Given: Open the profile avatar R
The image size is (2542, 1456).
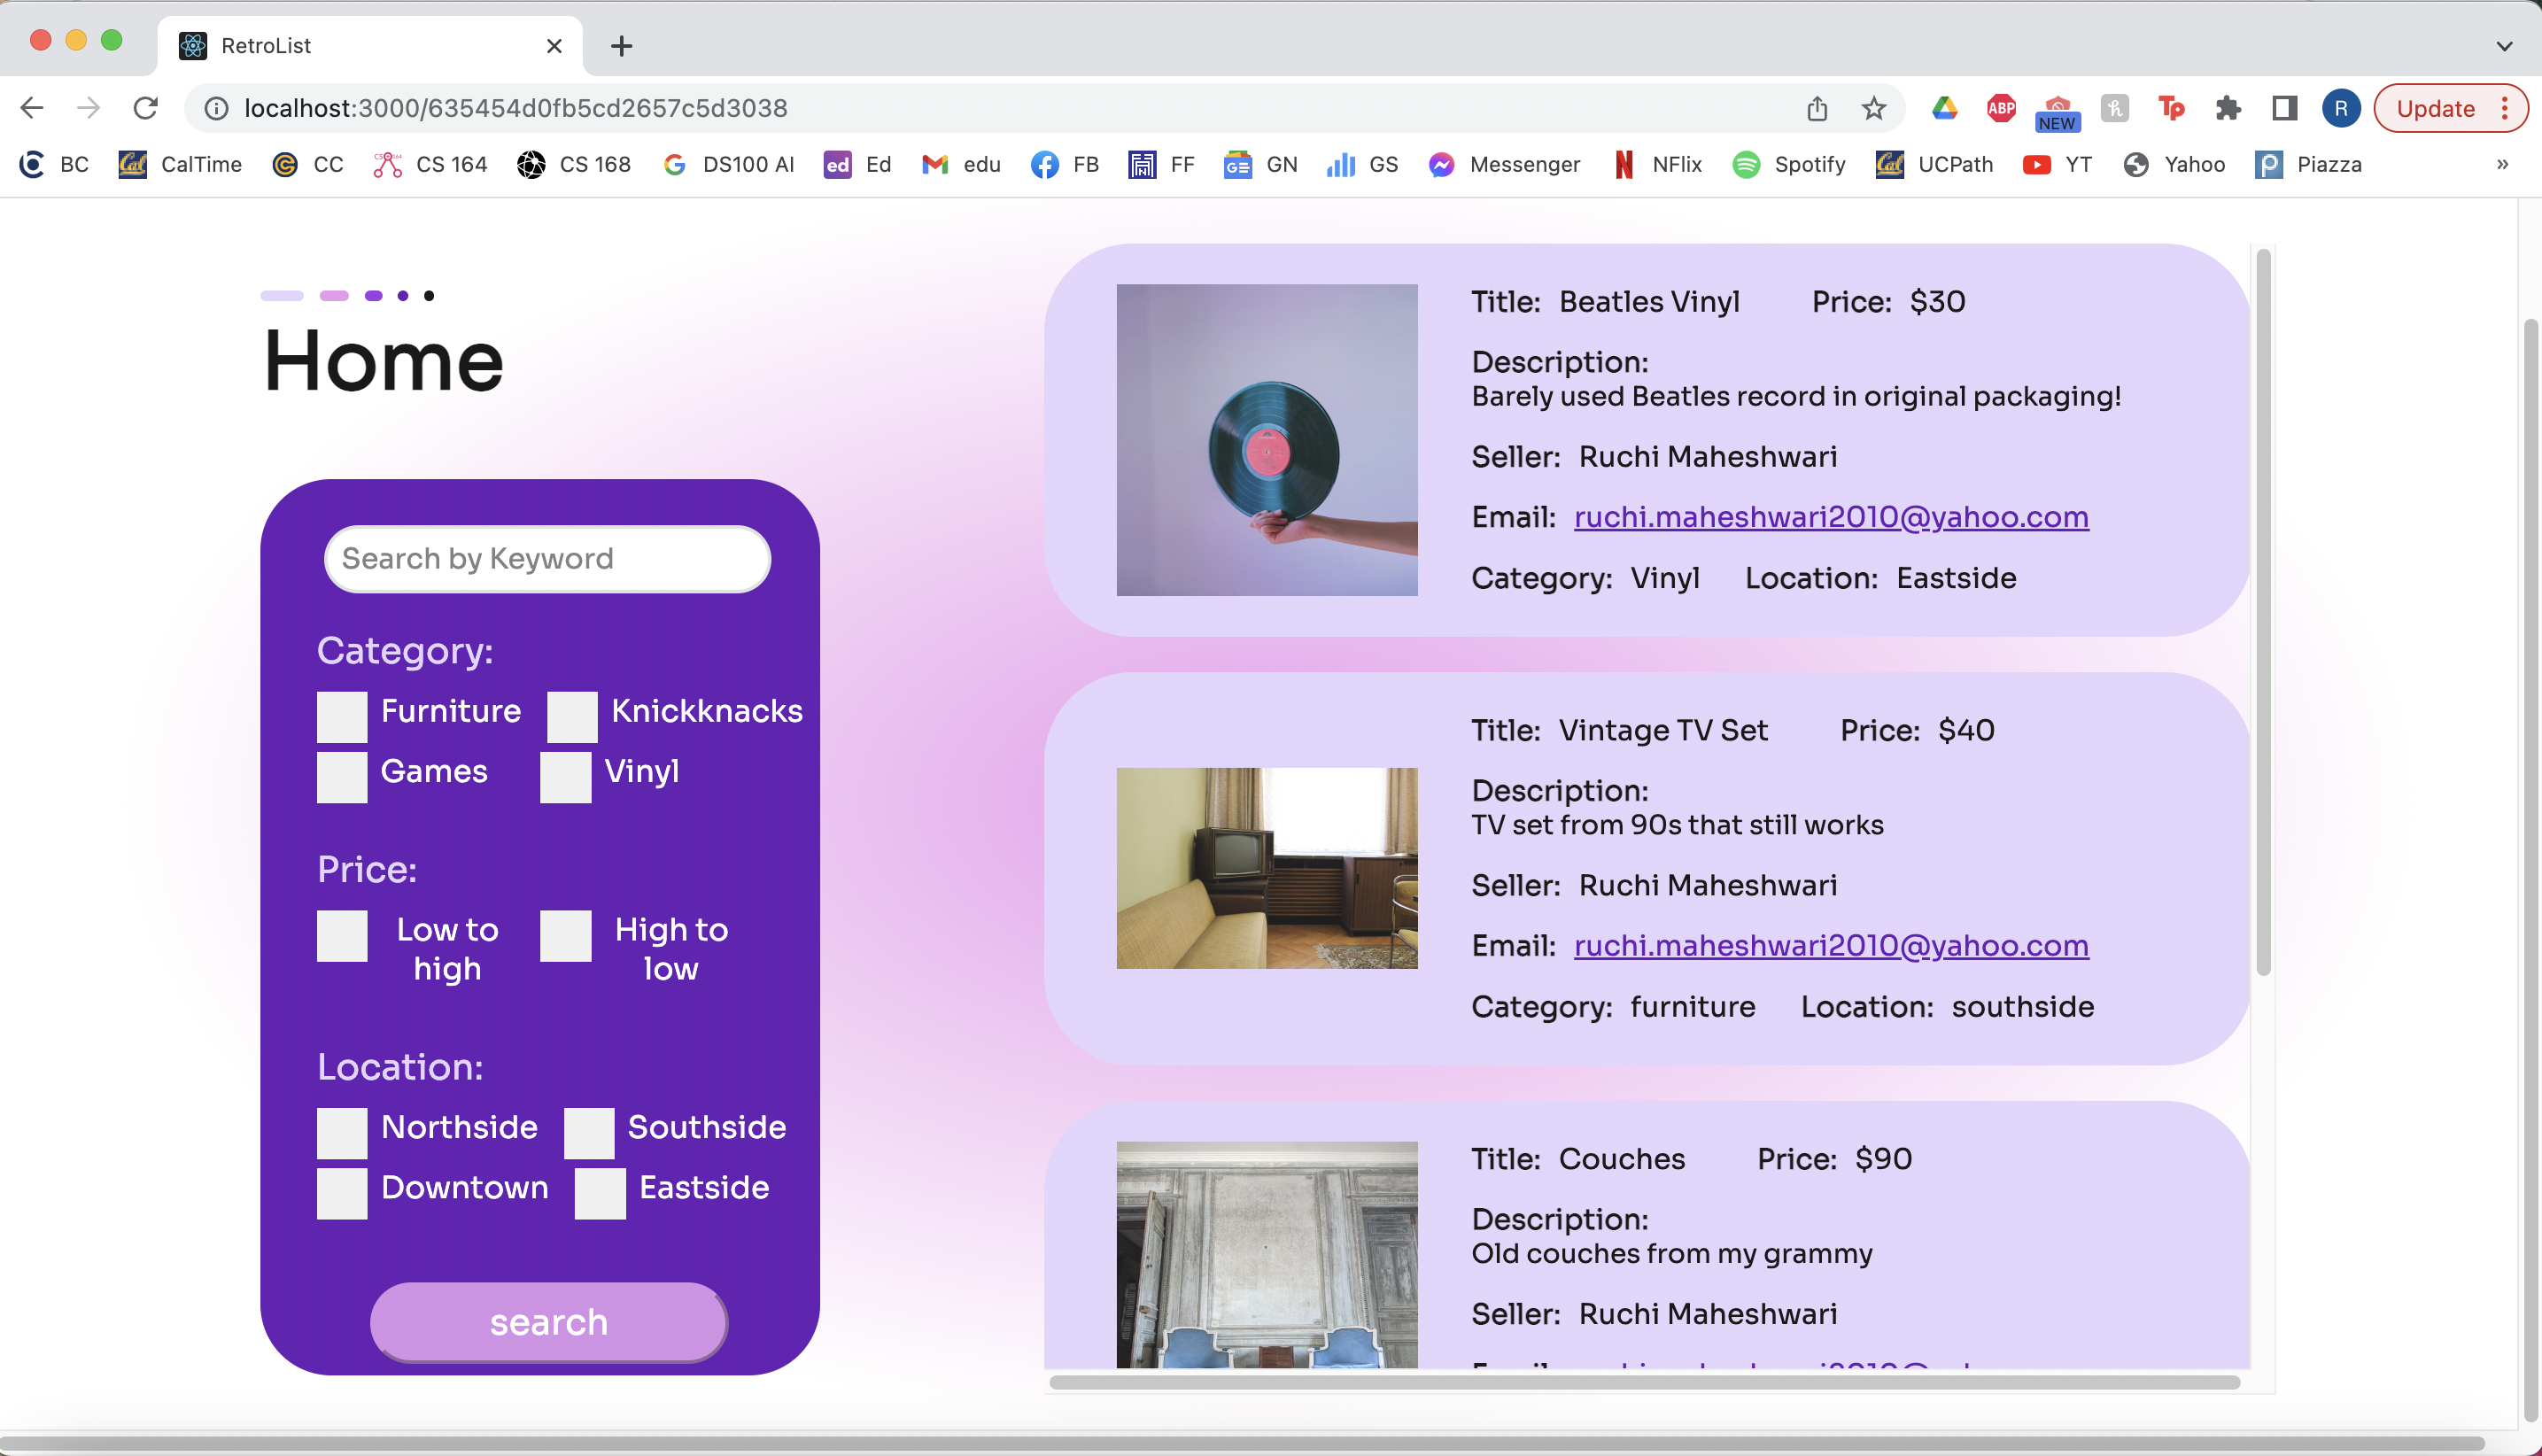Looking at the screenshot, I should coord(2340,108).
